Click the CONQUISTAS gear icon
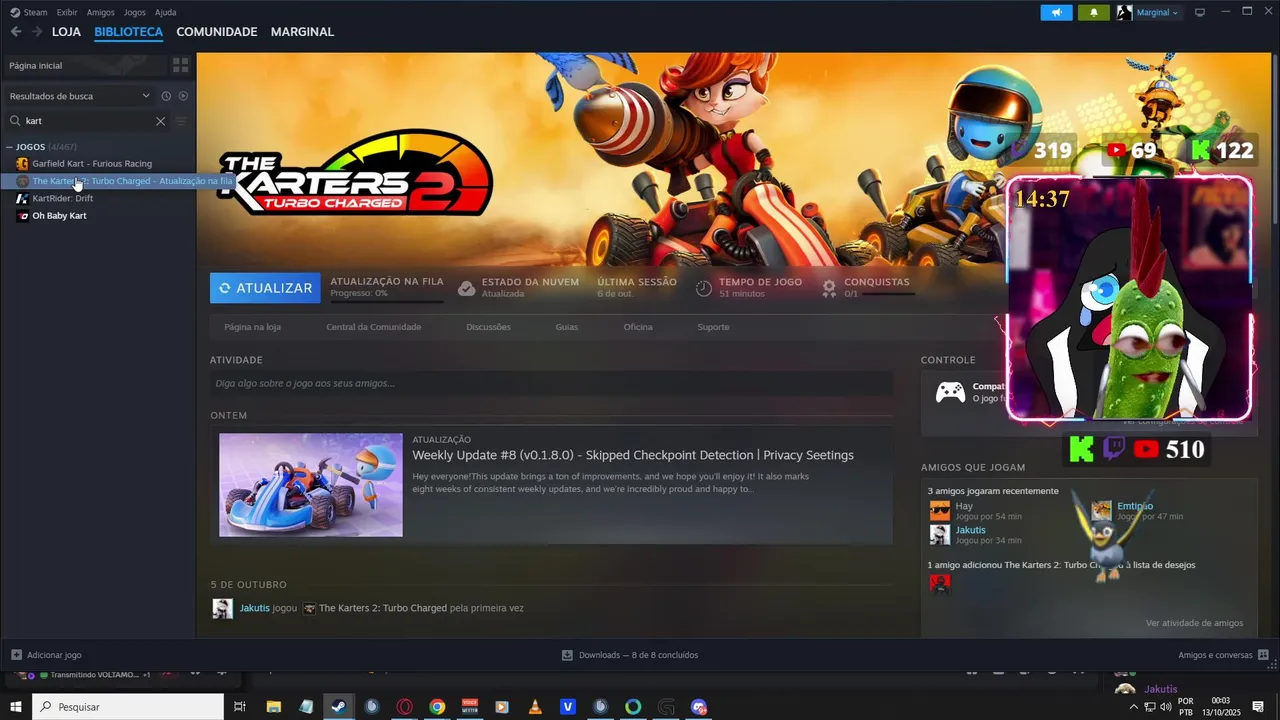 click(x=829, y=288)
